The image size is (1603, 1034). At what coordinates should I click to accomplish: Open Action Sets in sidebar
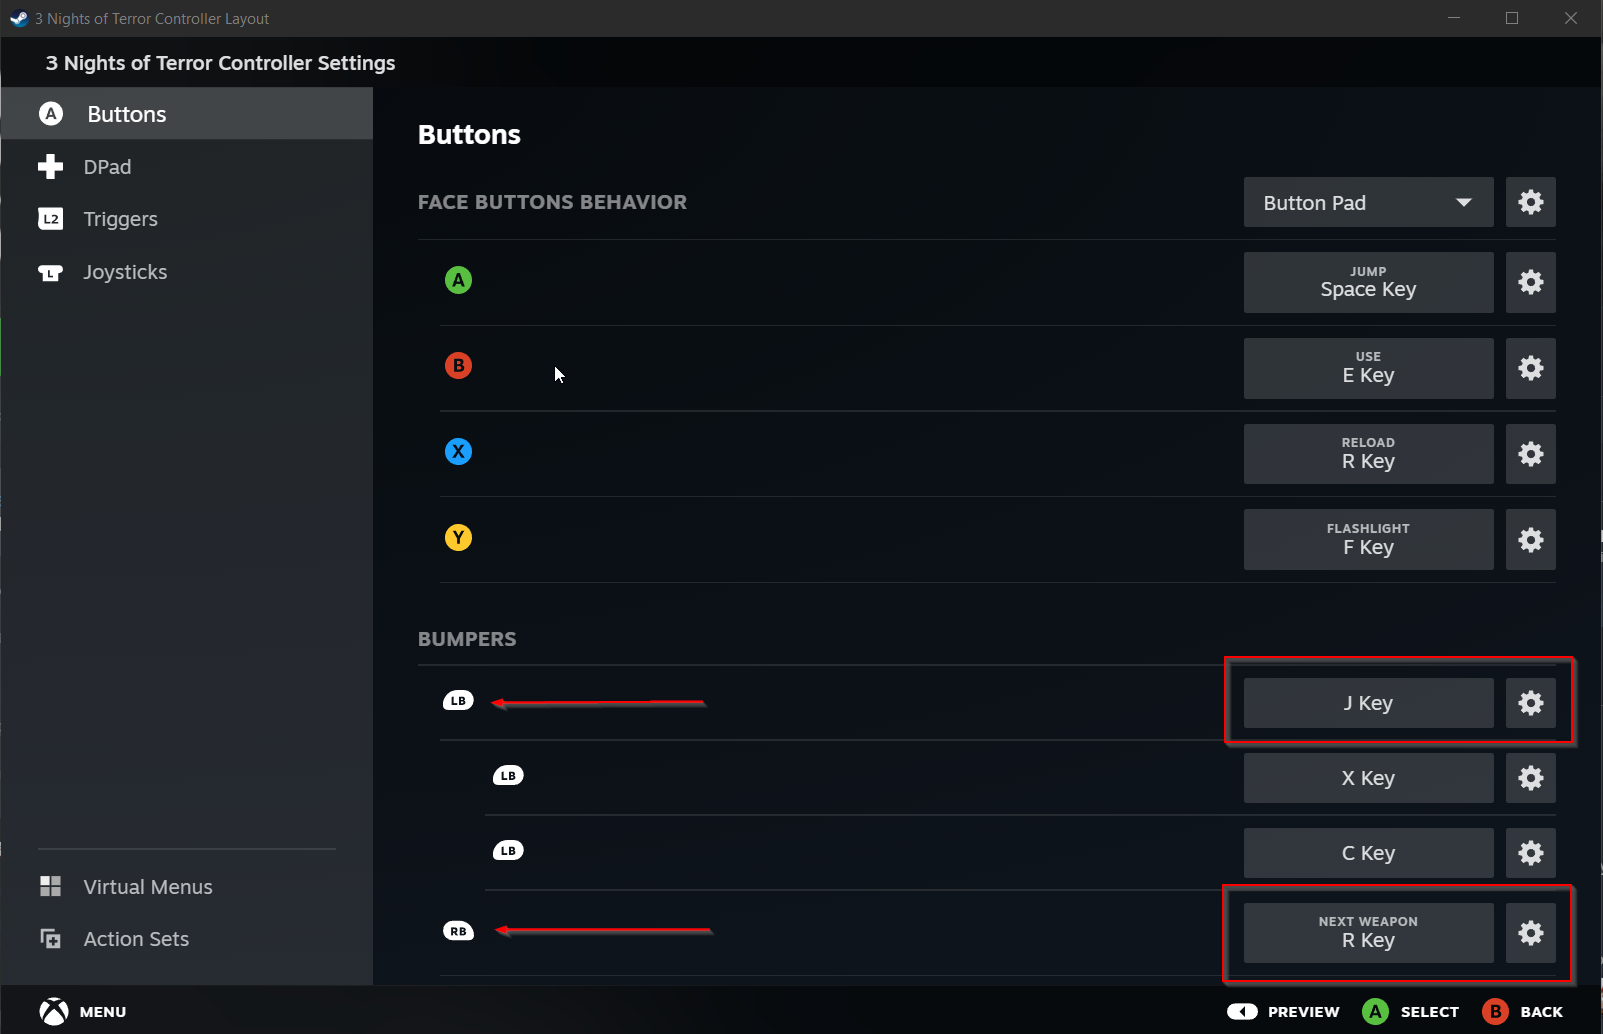point(136,939)
